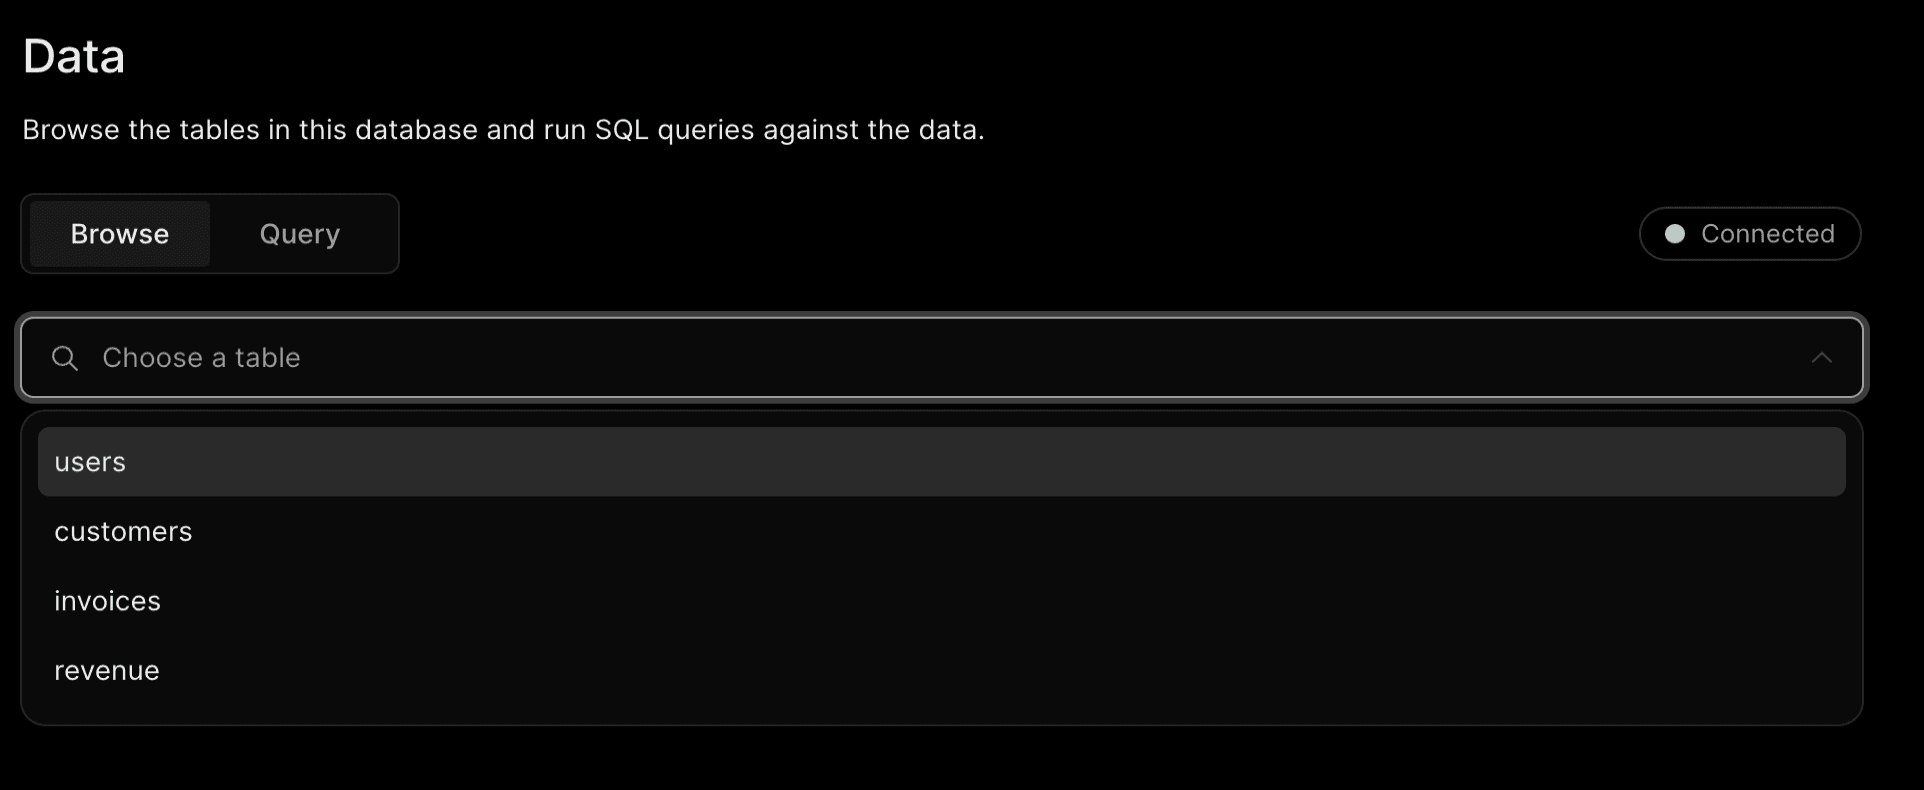1924x790 pixels.
Task: Click the database description text
Action: click(x=503, y=130)
